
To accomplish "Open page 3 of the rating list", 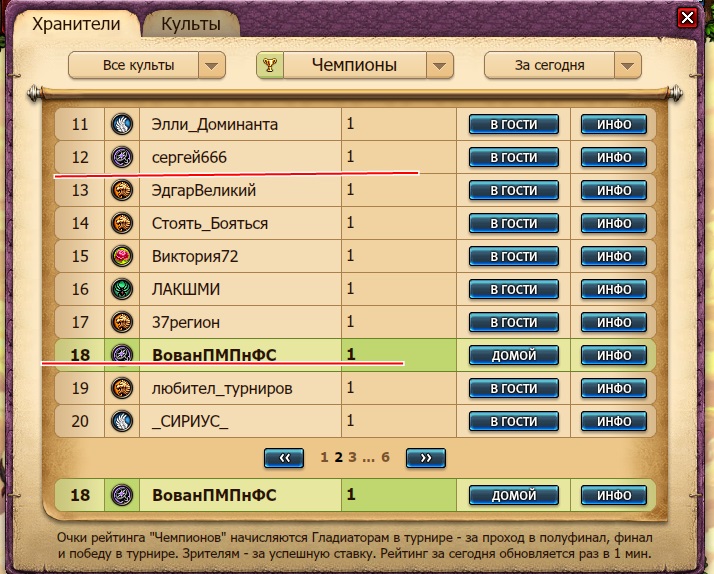I will tap(352, 457).
